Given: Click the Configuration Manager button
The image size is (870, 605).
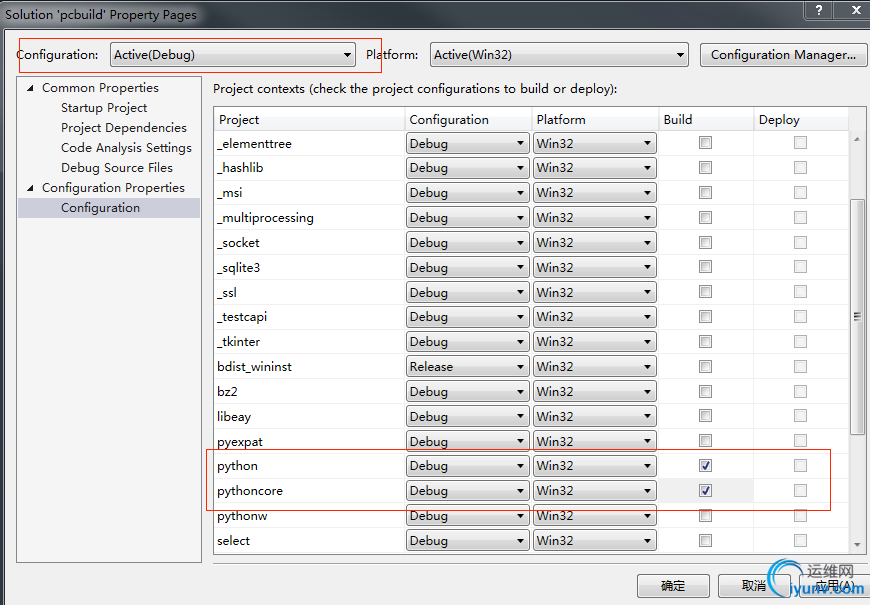Looking at the screenshot, I should pyautogui.click(x=782, y=55).
